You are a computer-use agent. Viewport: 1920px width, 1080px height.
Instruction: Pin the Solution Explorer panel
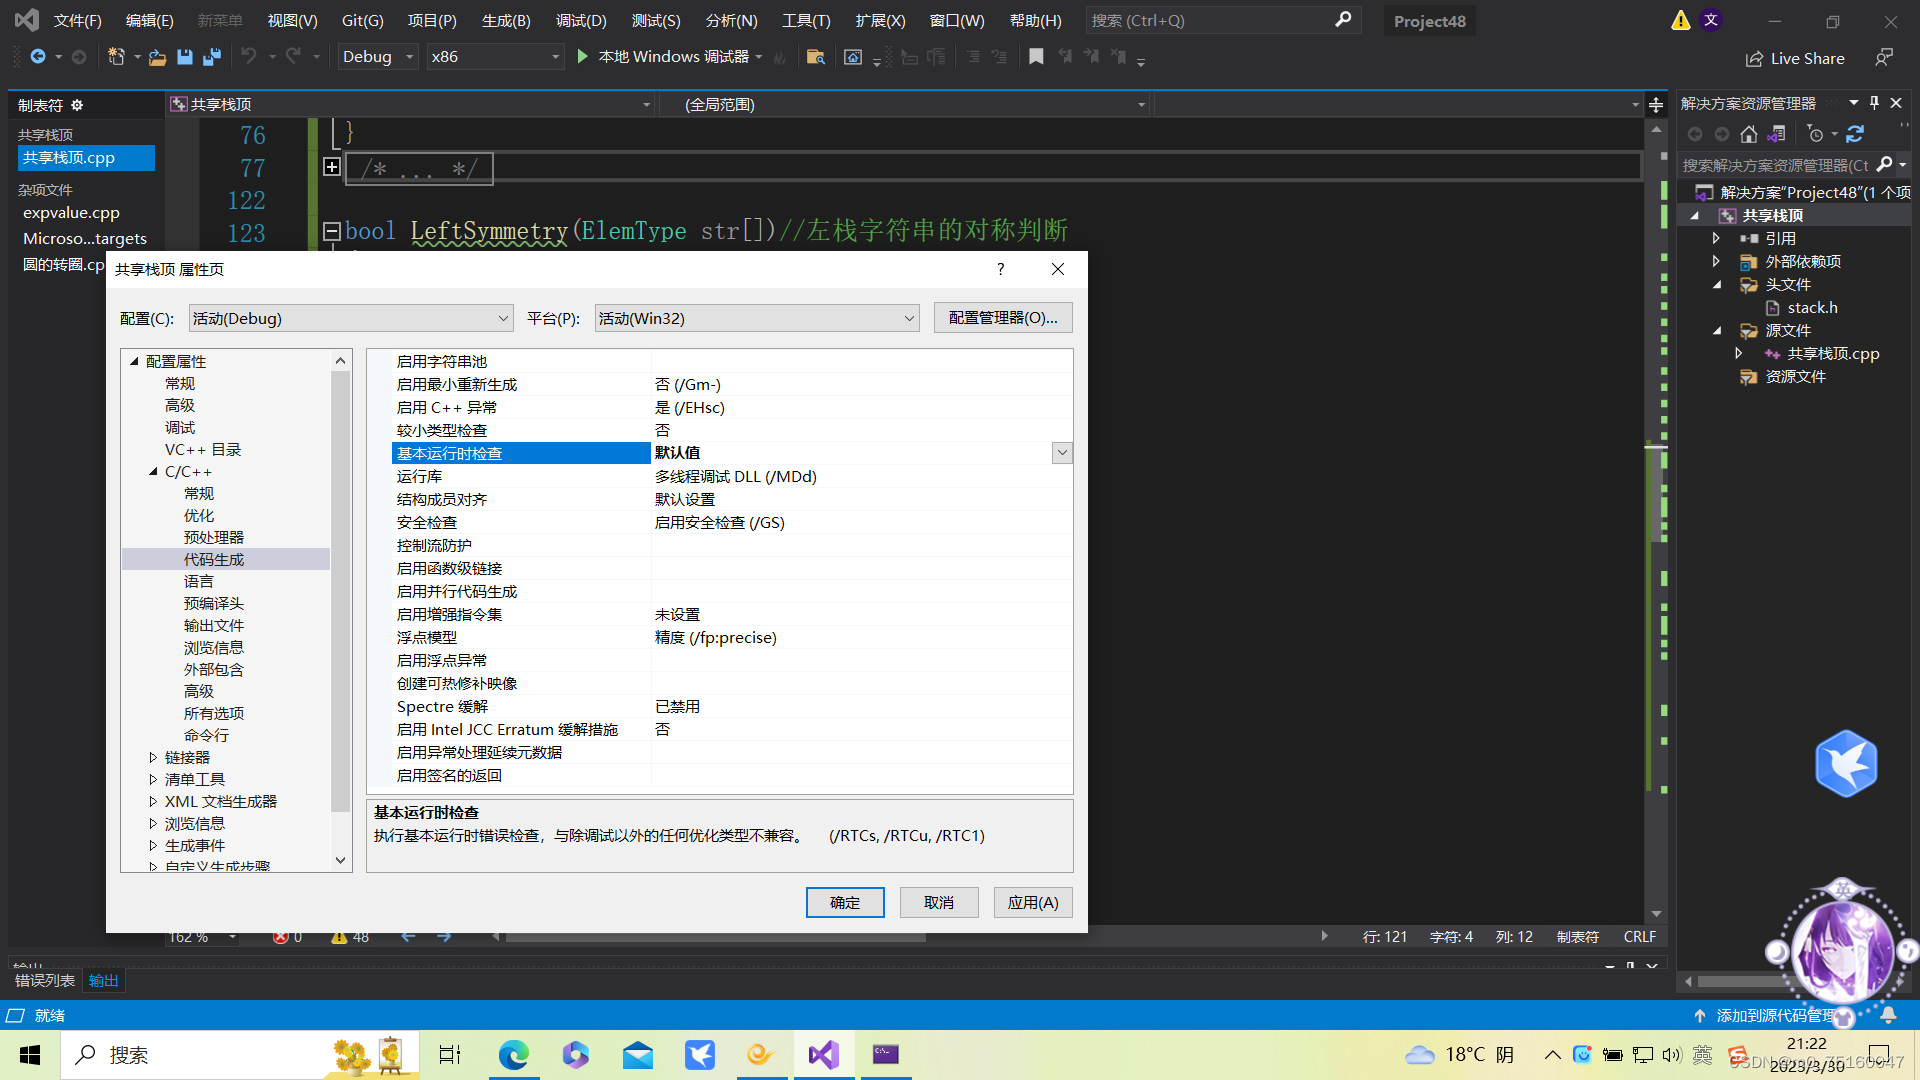click(1874, 102)
